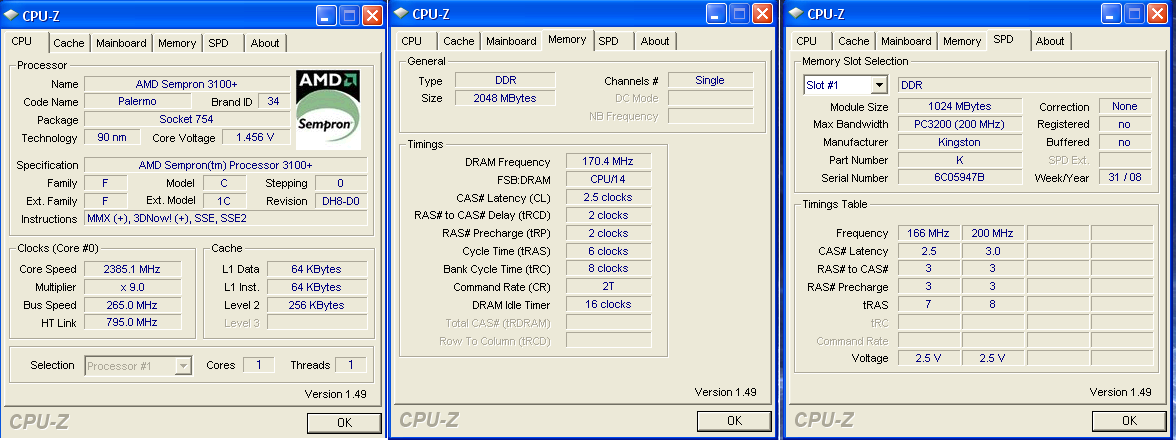Open the Cache tab in the left CPU-Z window

pos(69,43)
